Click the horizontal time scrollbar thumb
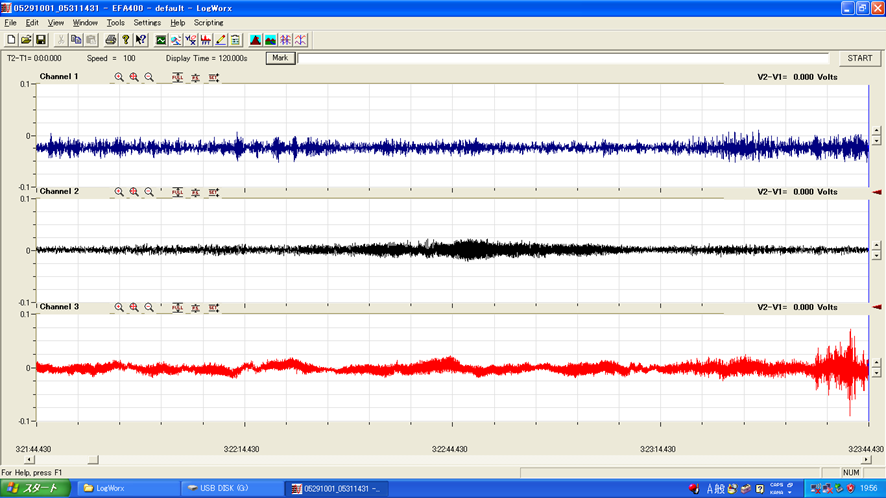Image resolution: width=886 pixels, height=498 pixels. [94, 460]
